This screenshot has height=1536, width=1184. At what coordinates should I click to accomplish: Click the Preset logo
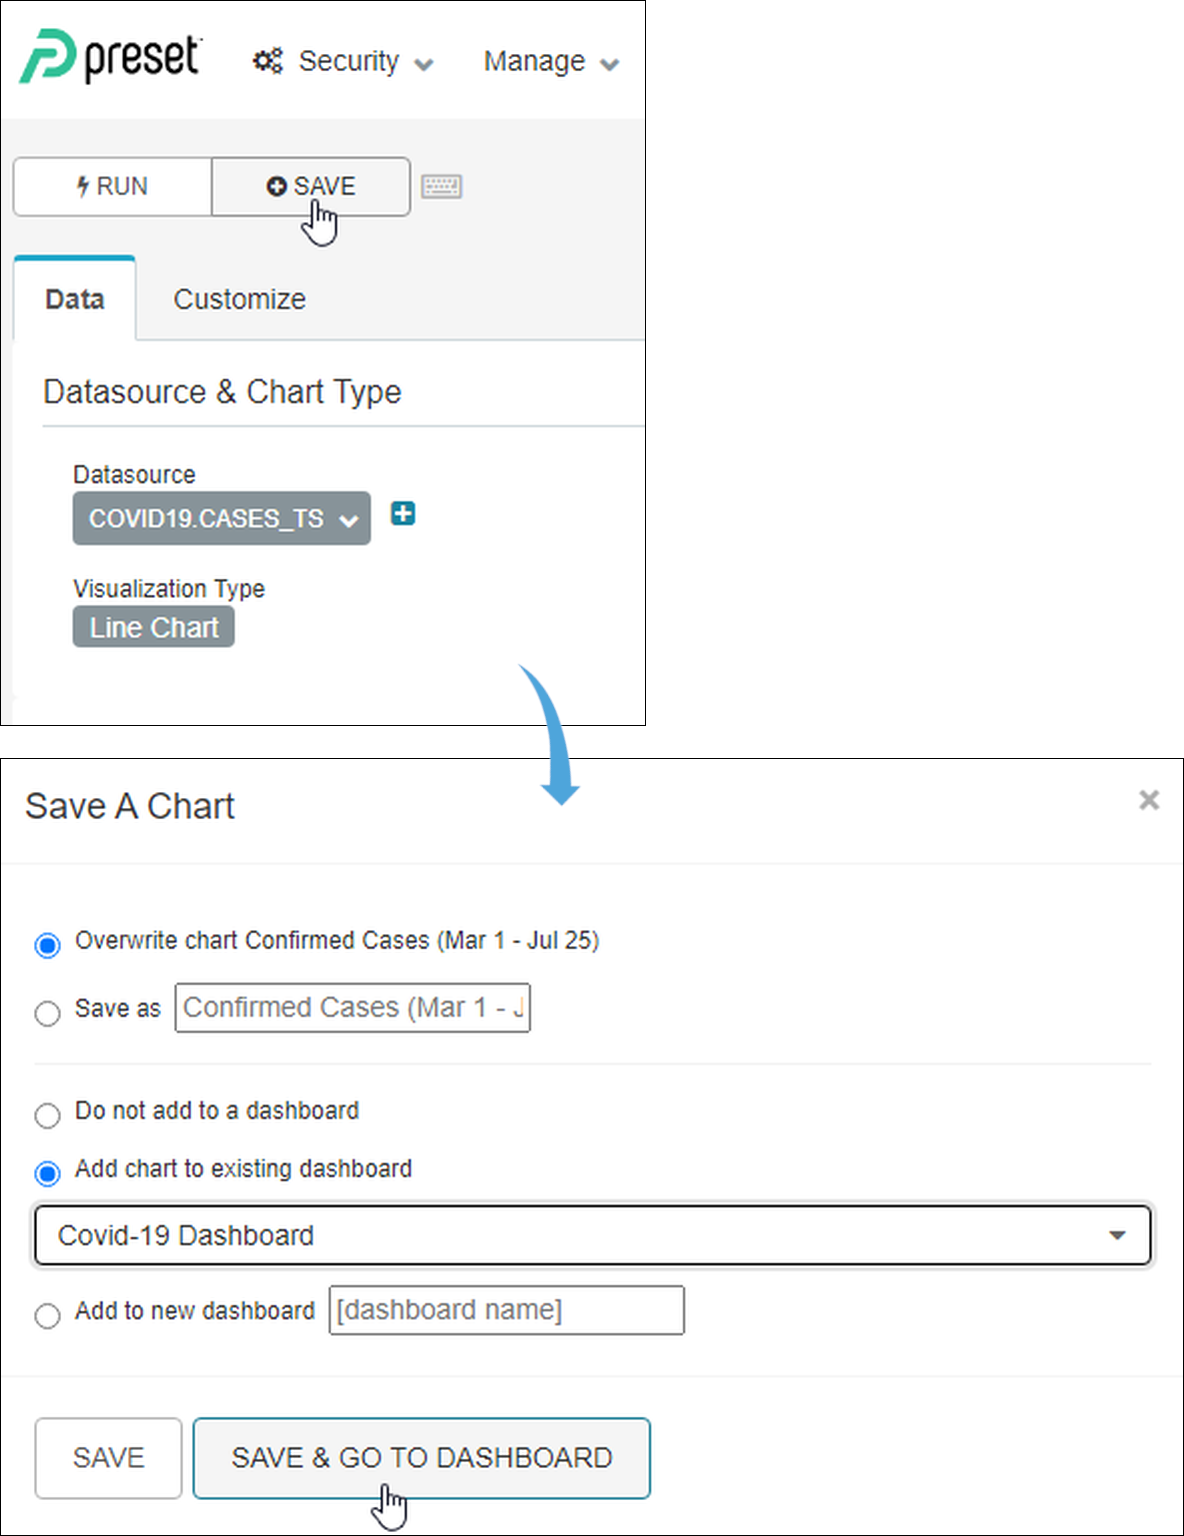[111, 57]
